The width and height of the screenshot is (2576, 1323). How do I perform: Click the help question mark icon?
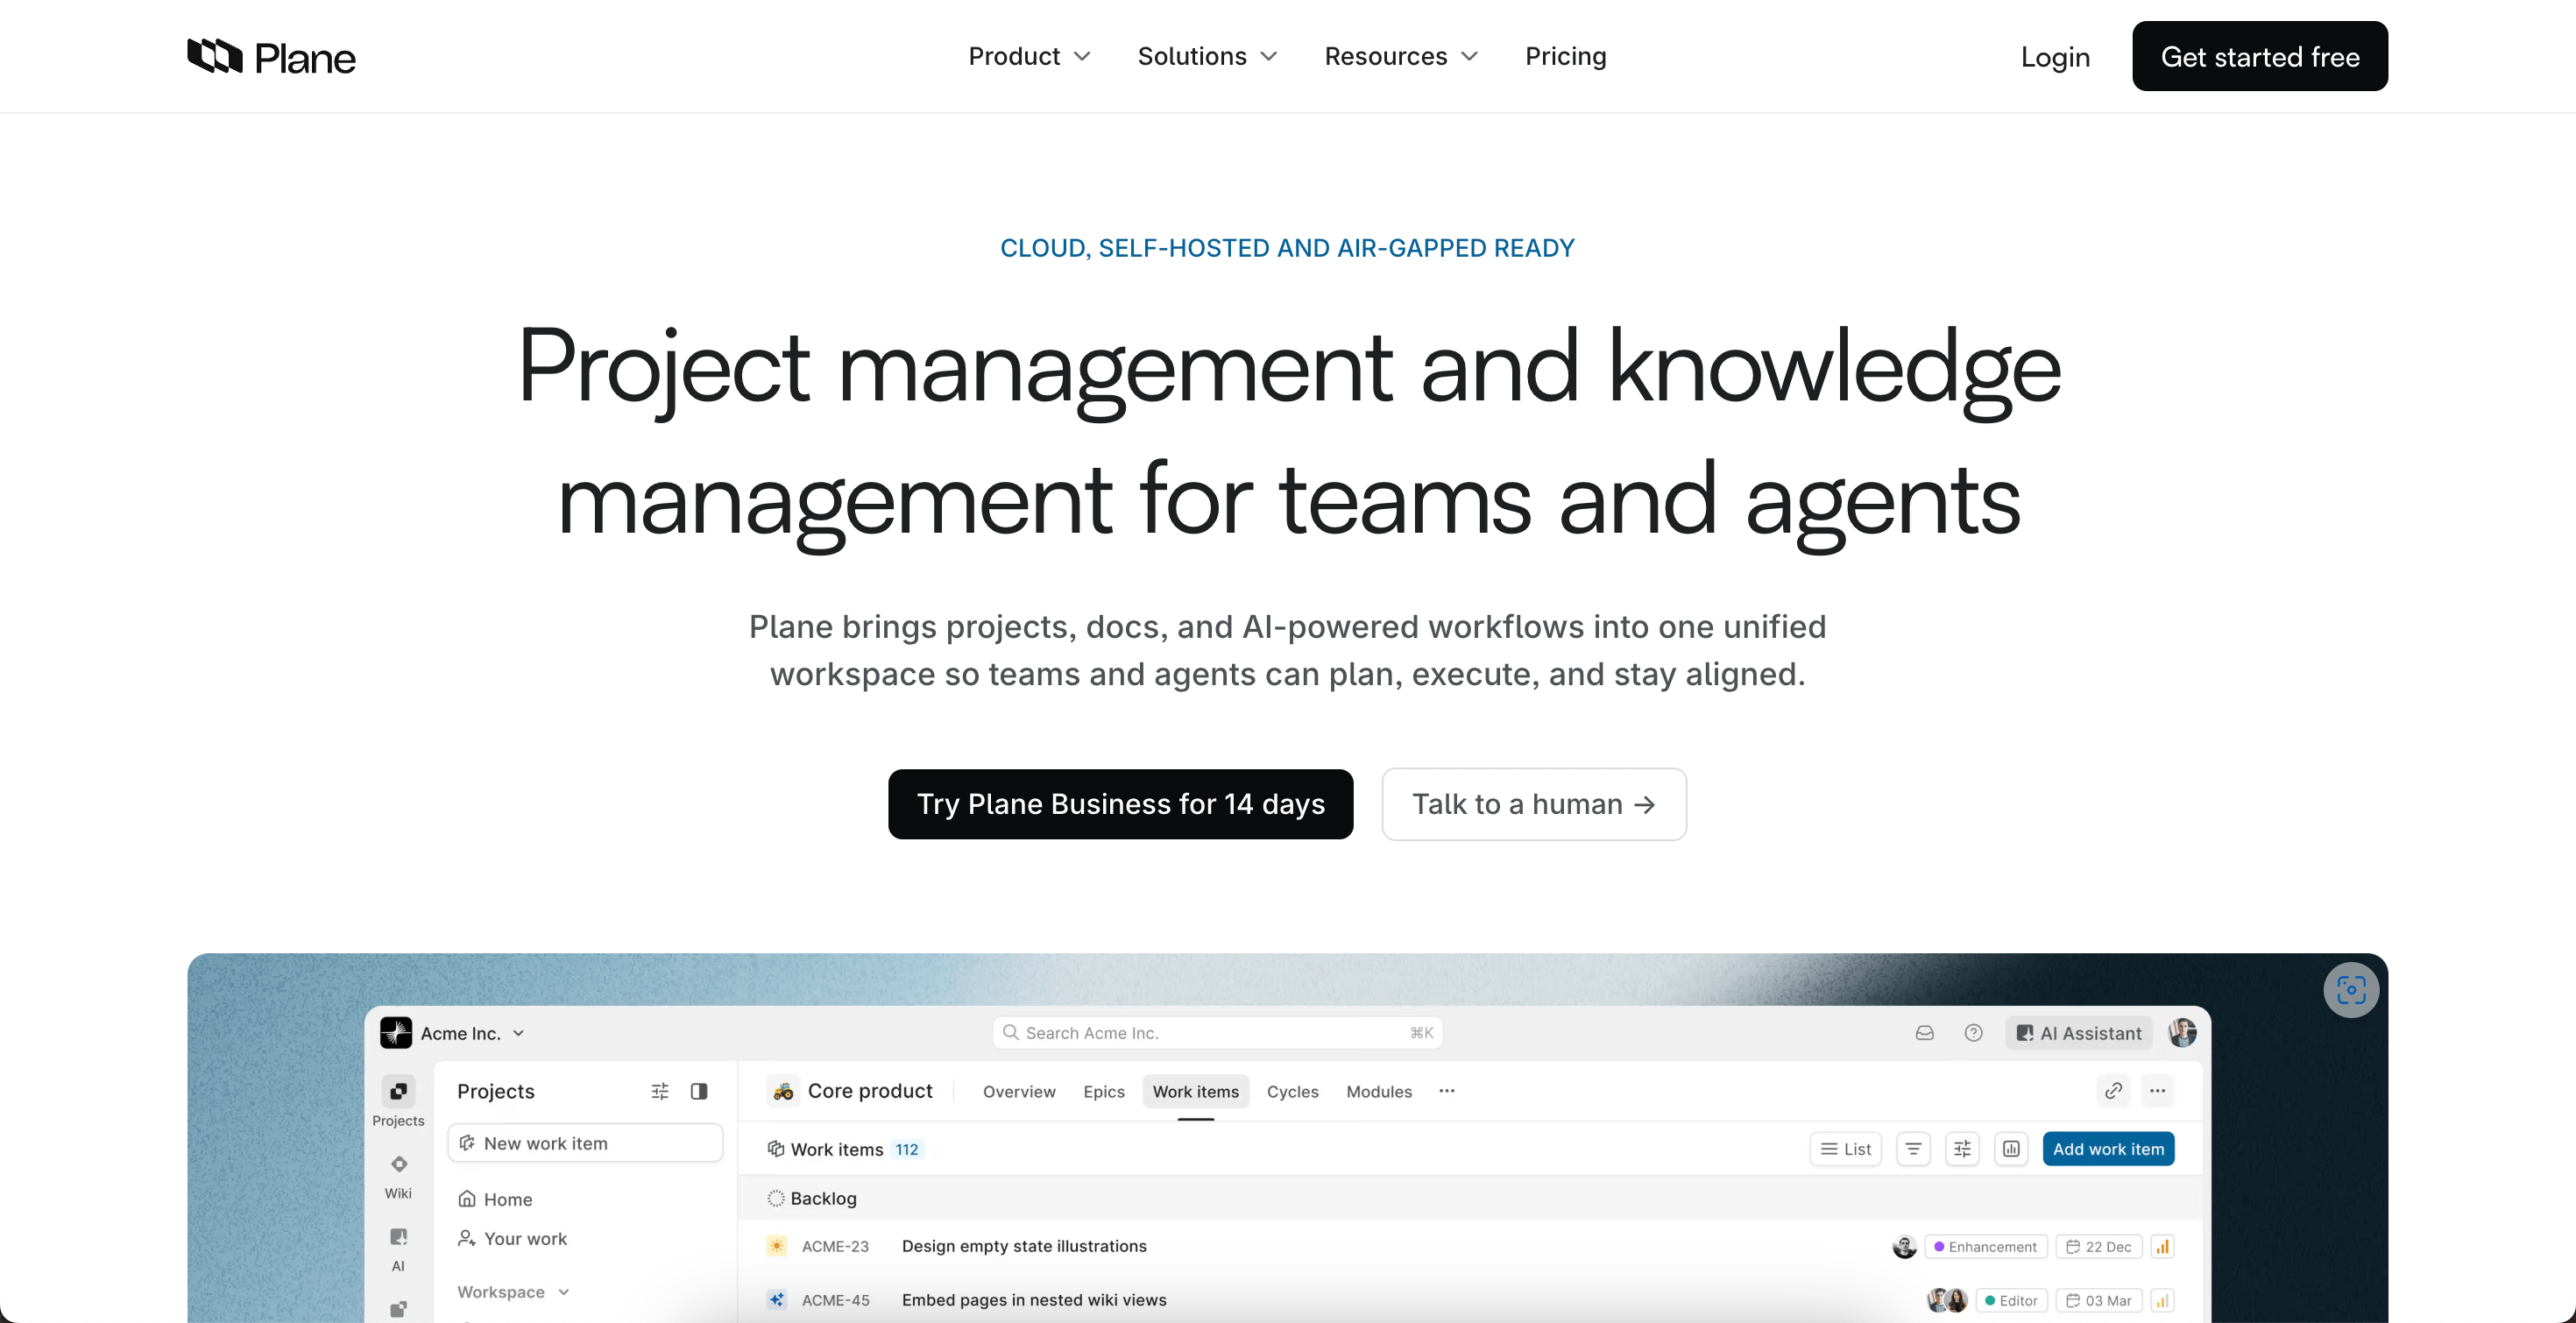pyautogui.click(x=1973, y=1033)
